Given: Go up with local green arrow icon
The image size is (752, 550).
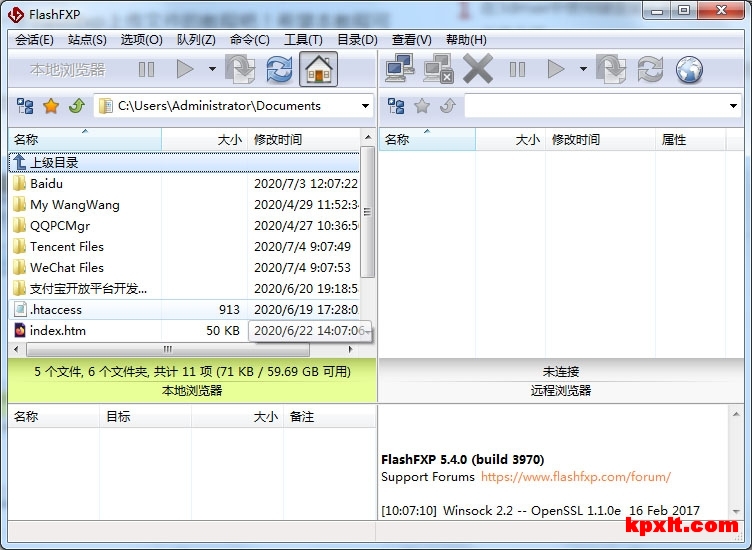Looking at the screenshot, I should coord(76,106).
